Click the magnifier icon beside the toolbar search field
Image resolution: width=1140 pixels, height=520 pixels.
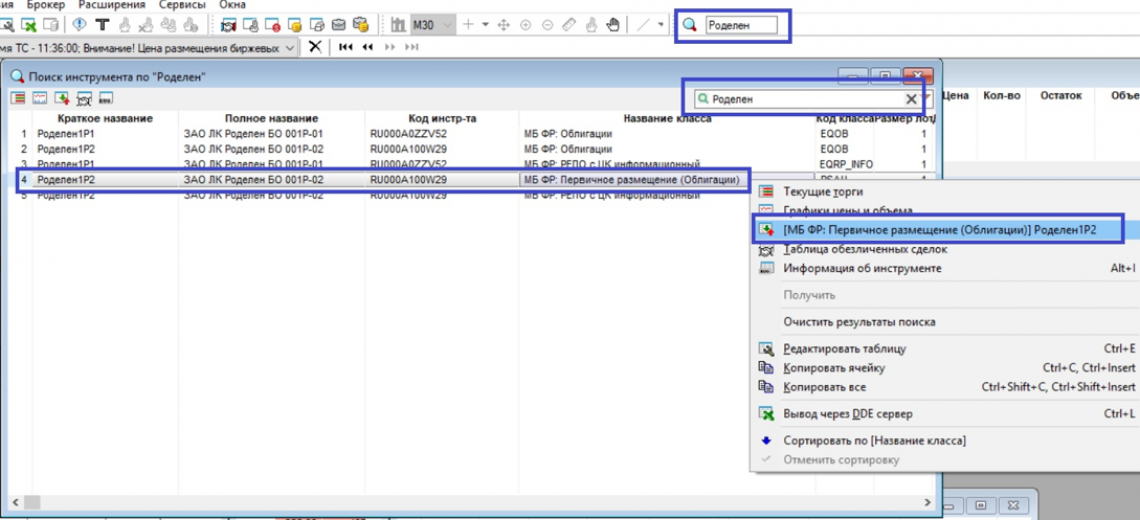pyautogui.click(x=689, y=25)
